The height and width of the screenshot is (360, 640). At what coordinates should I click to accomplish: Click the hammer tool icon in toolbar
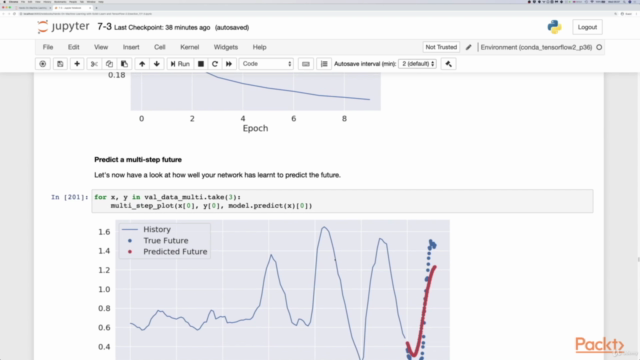pos(449,64)
